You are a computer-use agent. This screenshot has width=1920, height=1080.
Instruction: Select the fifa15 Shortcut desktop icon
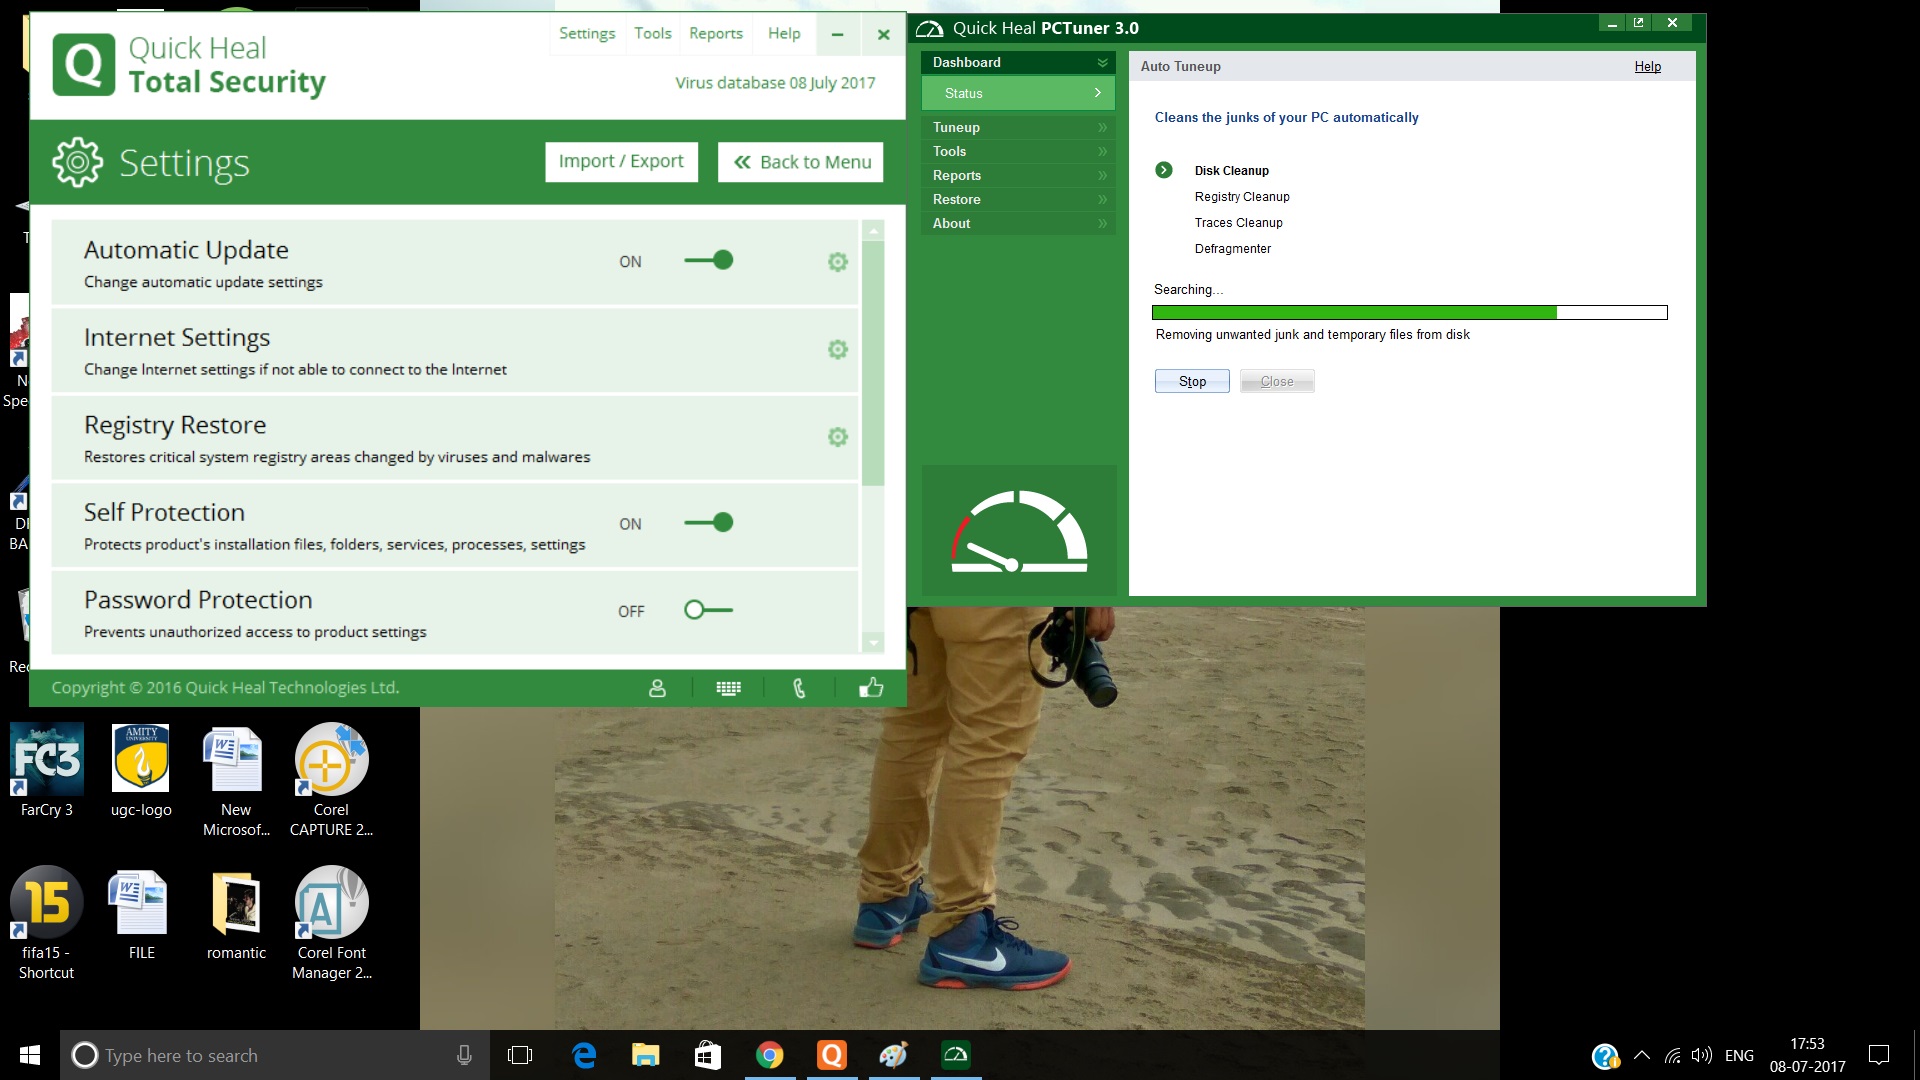point(47,922)
